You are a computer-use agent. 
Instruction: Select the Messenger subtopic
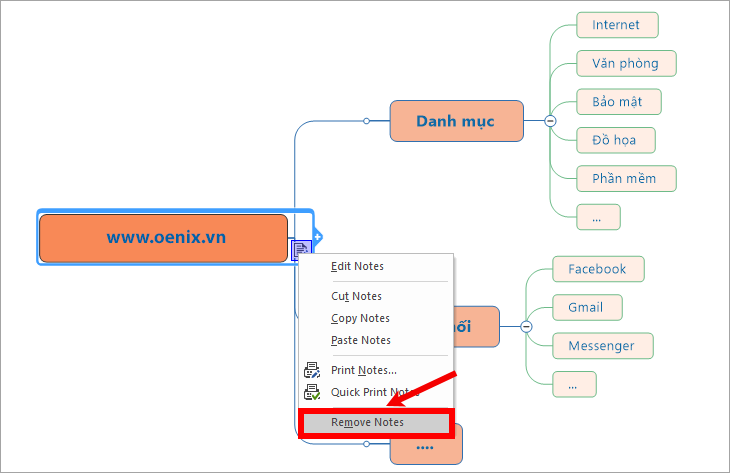603,345
